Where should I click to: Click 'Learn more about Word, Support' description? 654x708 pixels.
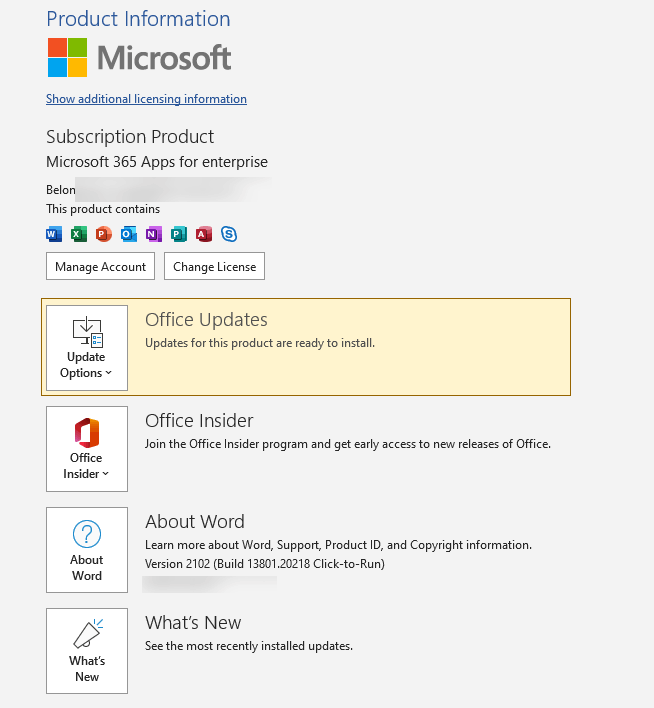tap(338, 545)
